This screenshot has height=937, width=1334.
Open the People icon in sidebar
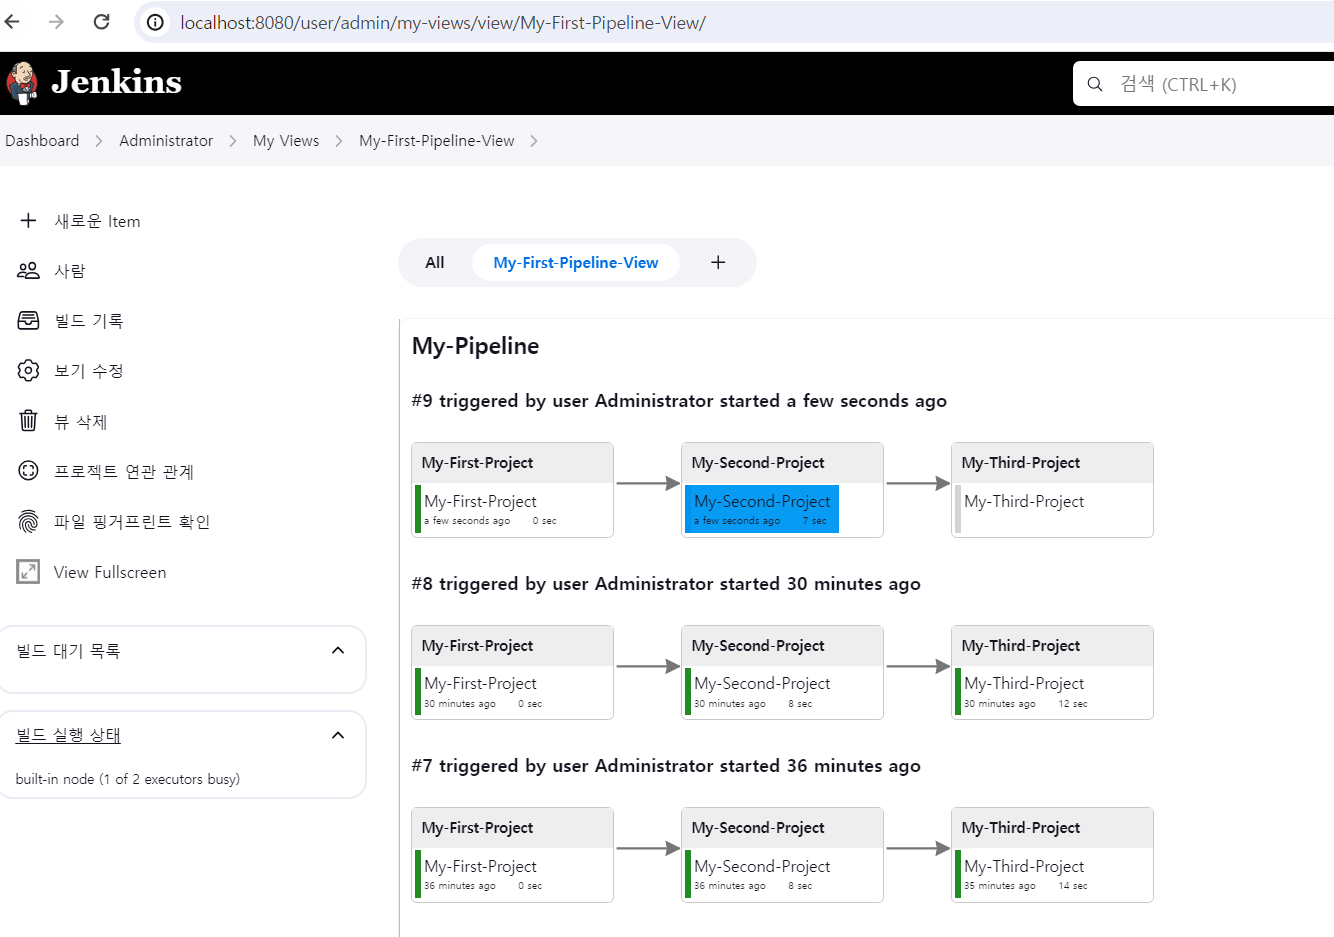pyautogui.click(x=28, y=271)
